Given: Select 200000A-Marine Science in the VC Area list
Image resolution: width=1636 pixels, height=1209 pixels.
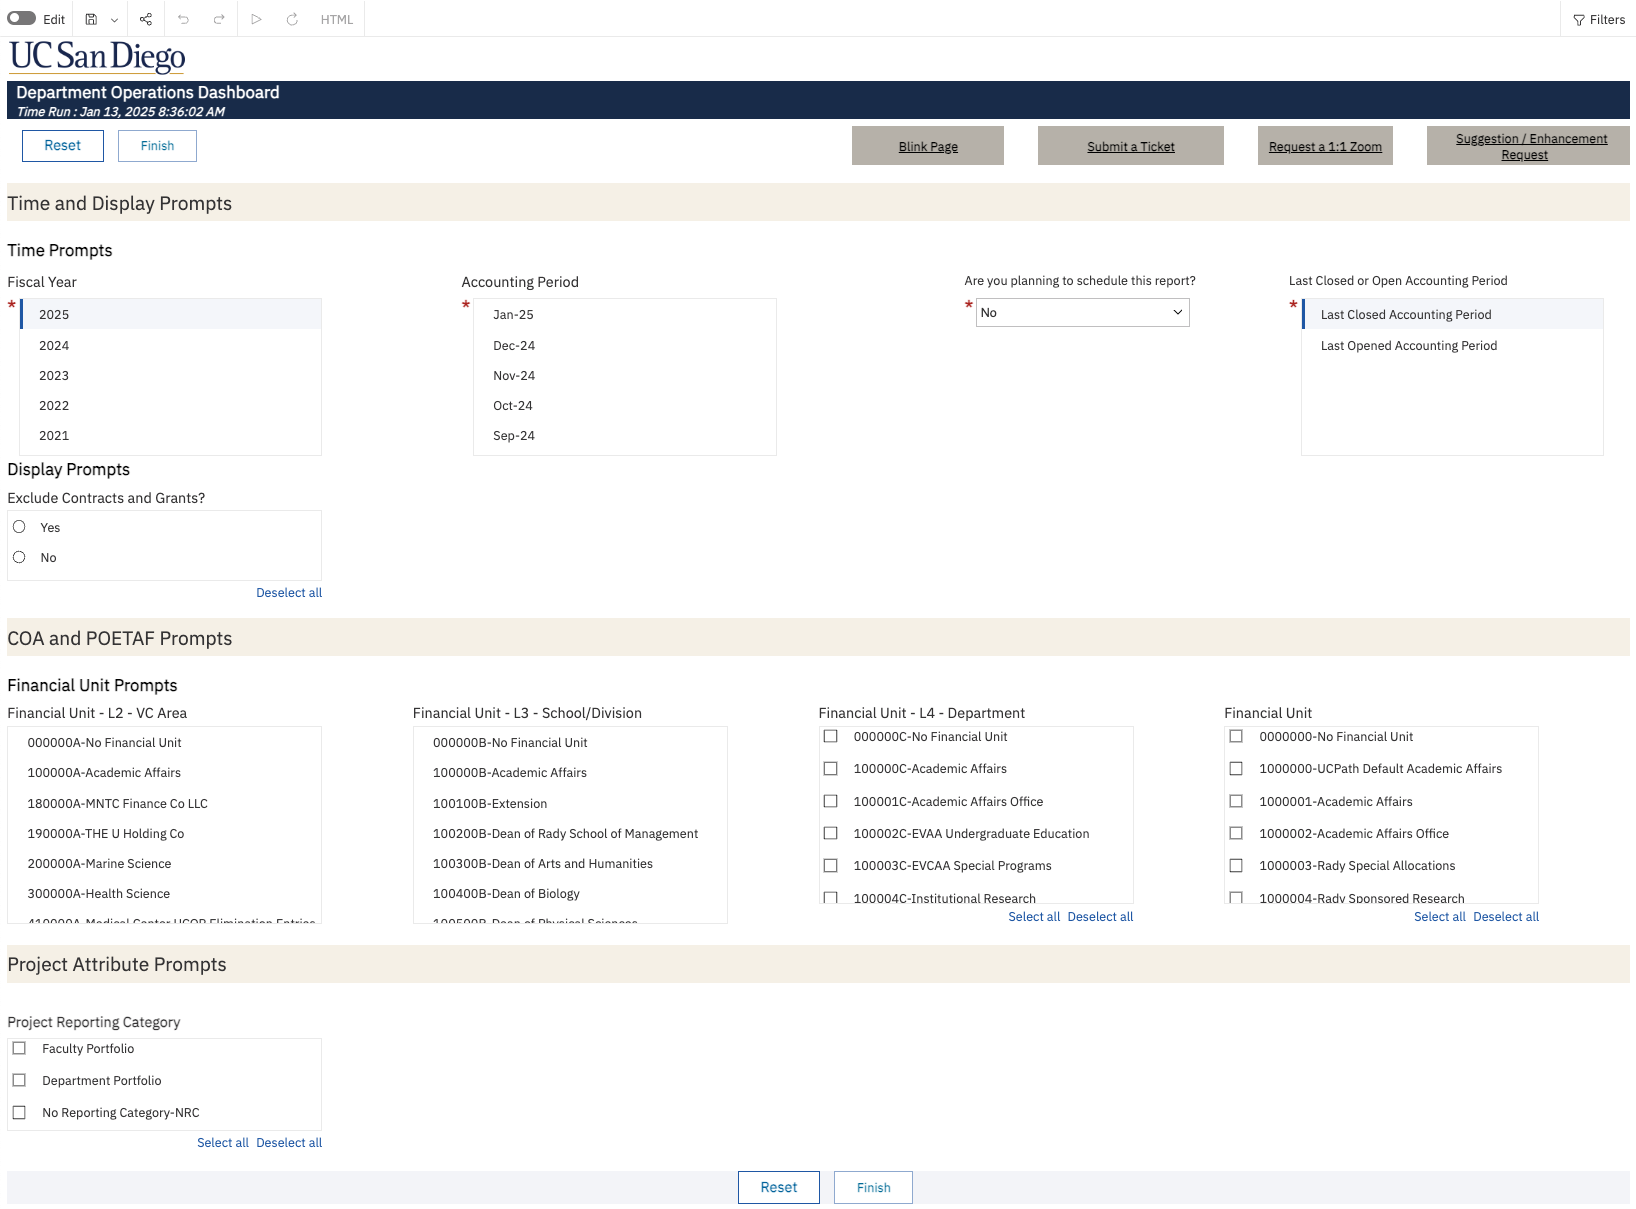Looking at the screenshot, I should pos(99,864).
